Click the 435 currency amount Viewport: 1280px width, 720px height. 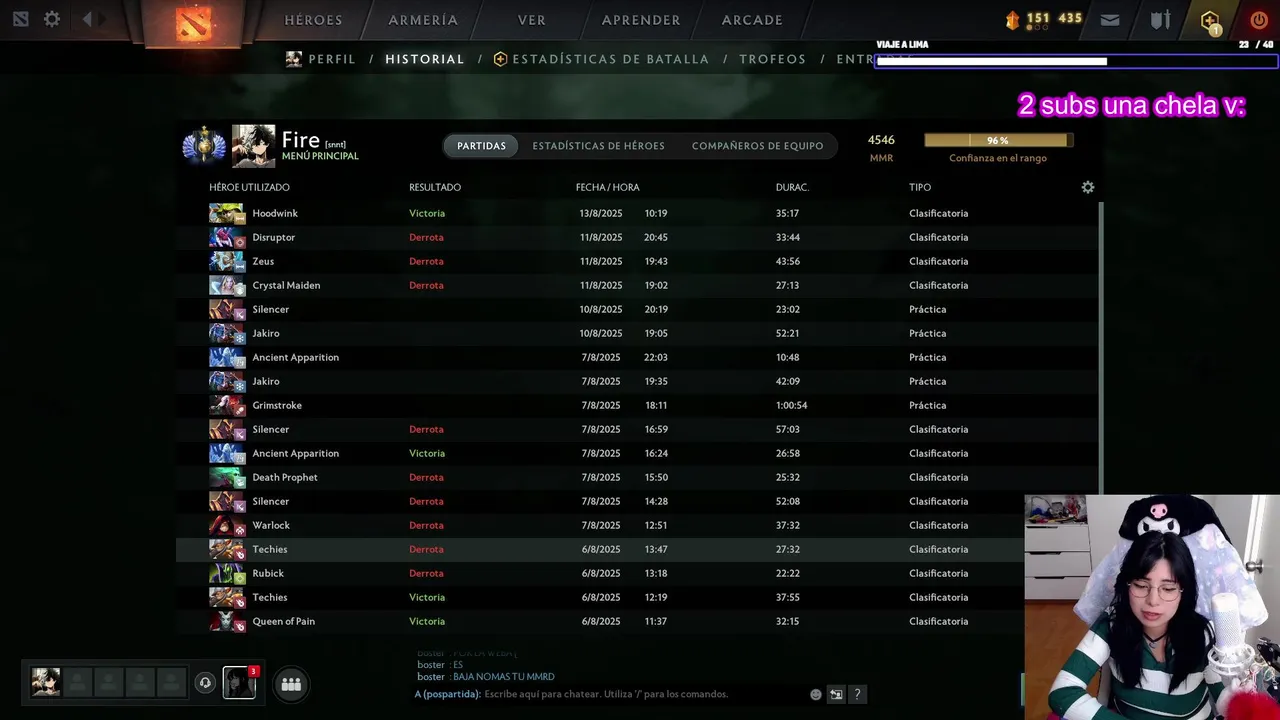click(1070, 18)
